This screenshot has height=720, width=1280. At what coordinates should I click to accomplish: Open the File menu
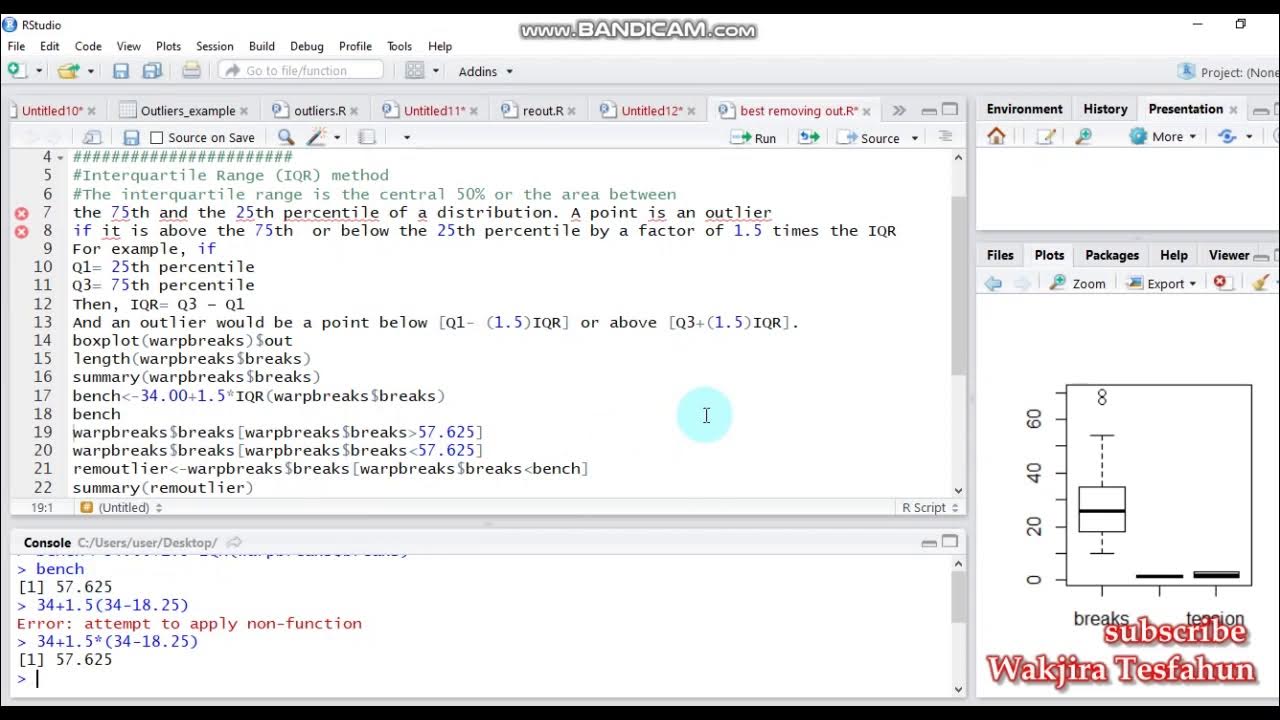[x=16, y=46]
